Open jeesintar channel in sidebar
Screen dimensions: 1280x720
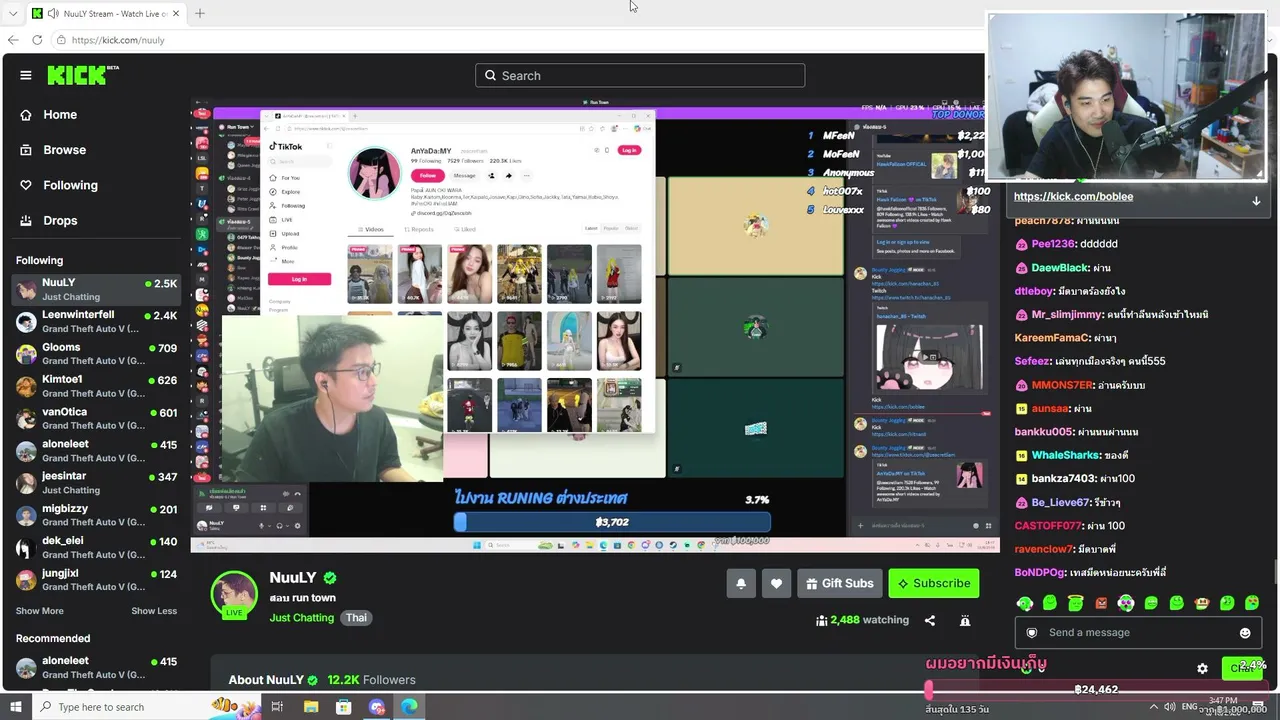[x=96, y=483]
